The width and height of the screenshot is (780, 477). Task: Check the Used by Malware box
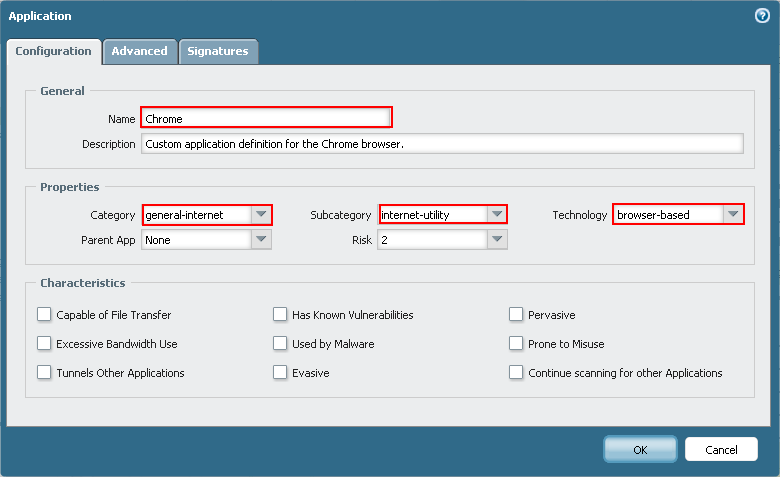pos(280,343)
